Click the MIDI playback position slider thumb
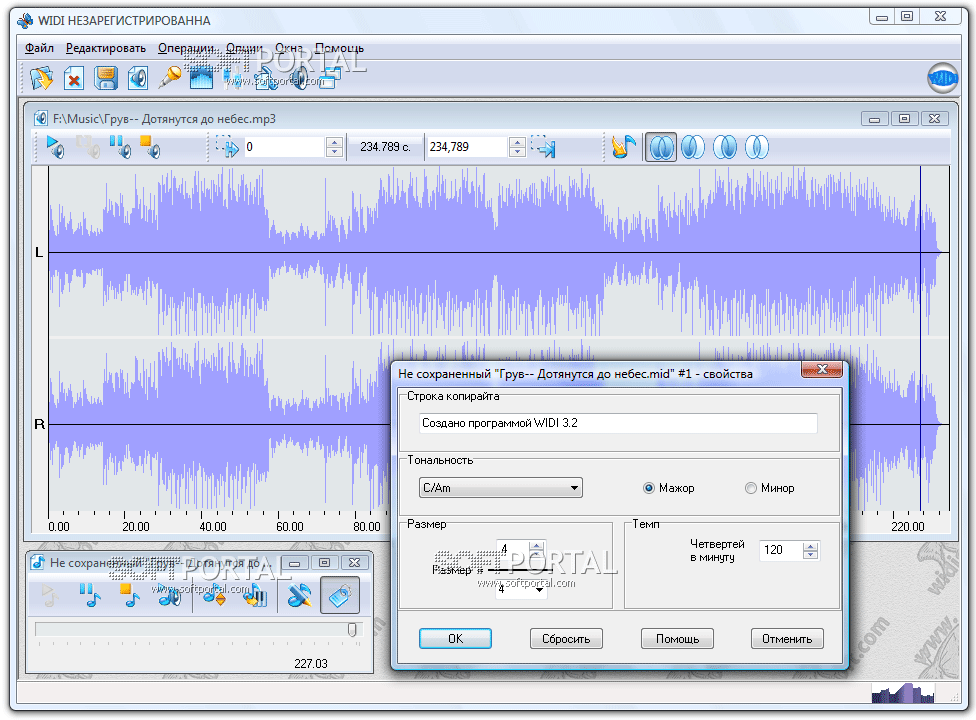The height and width of the screenshot is (720, 976). click(352, 630)
